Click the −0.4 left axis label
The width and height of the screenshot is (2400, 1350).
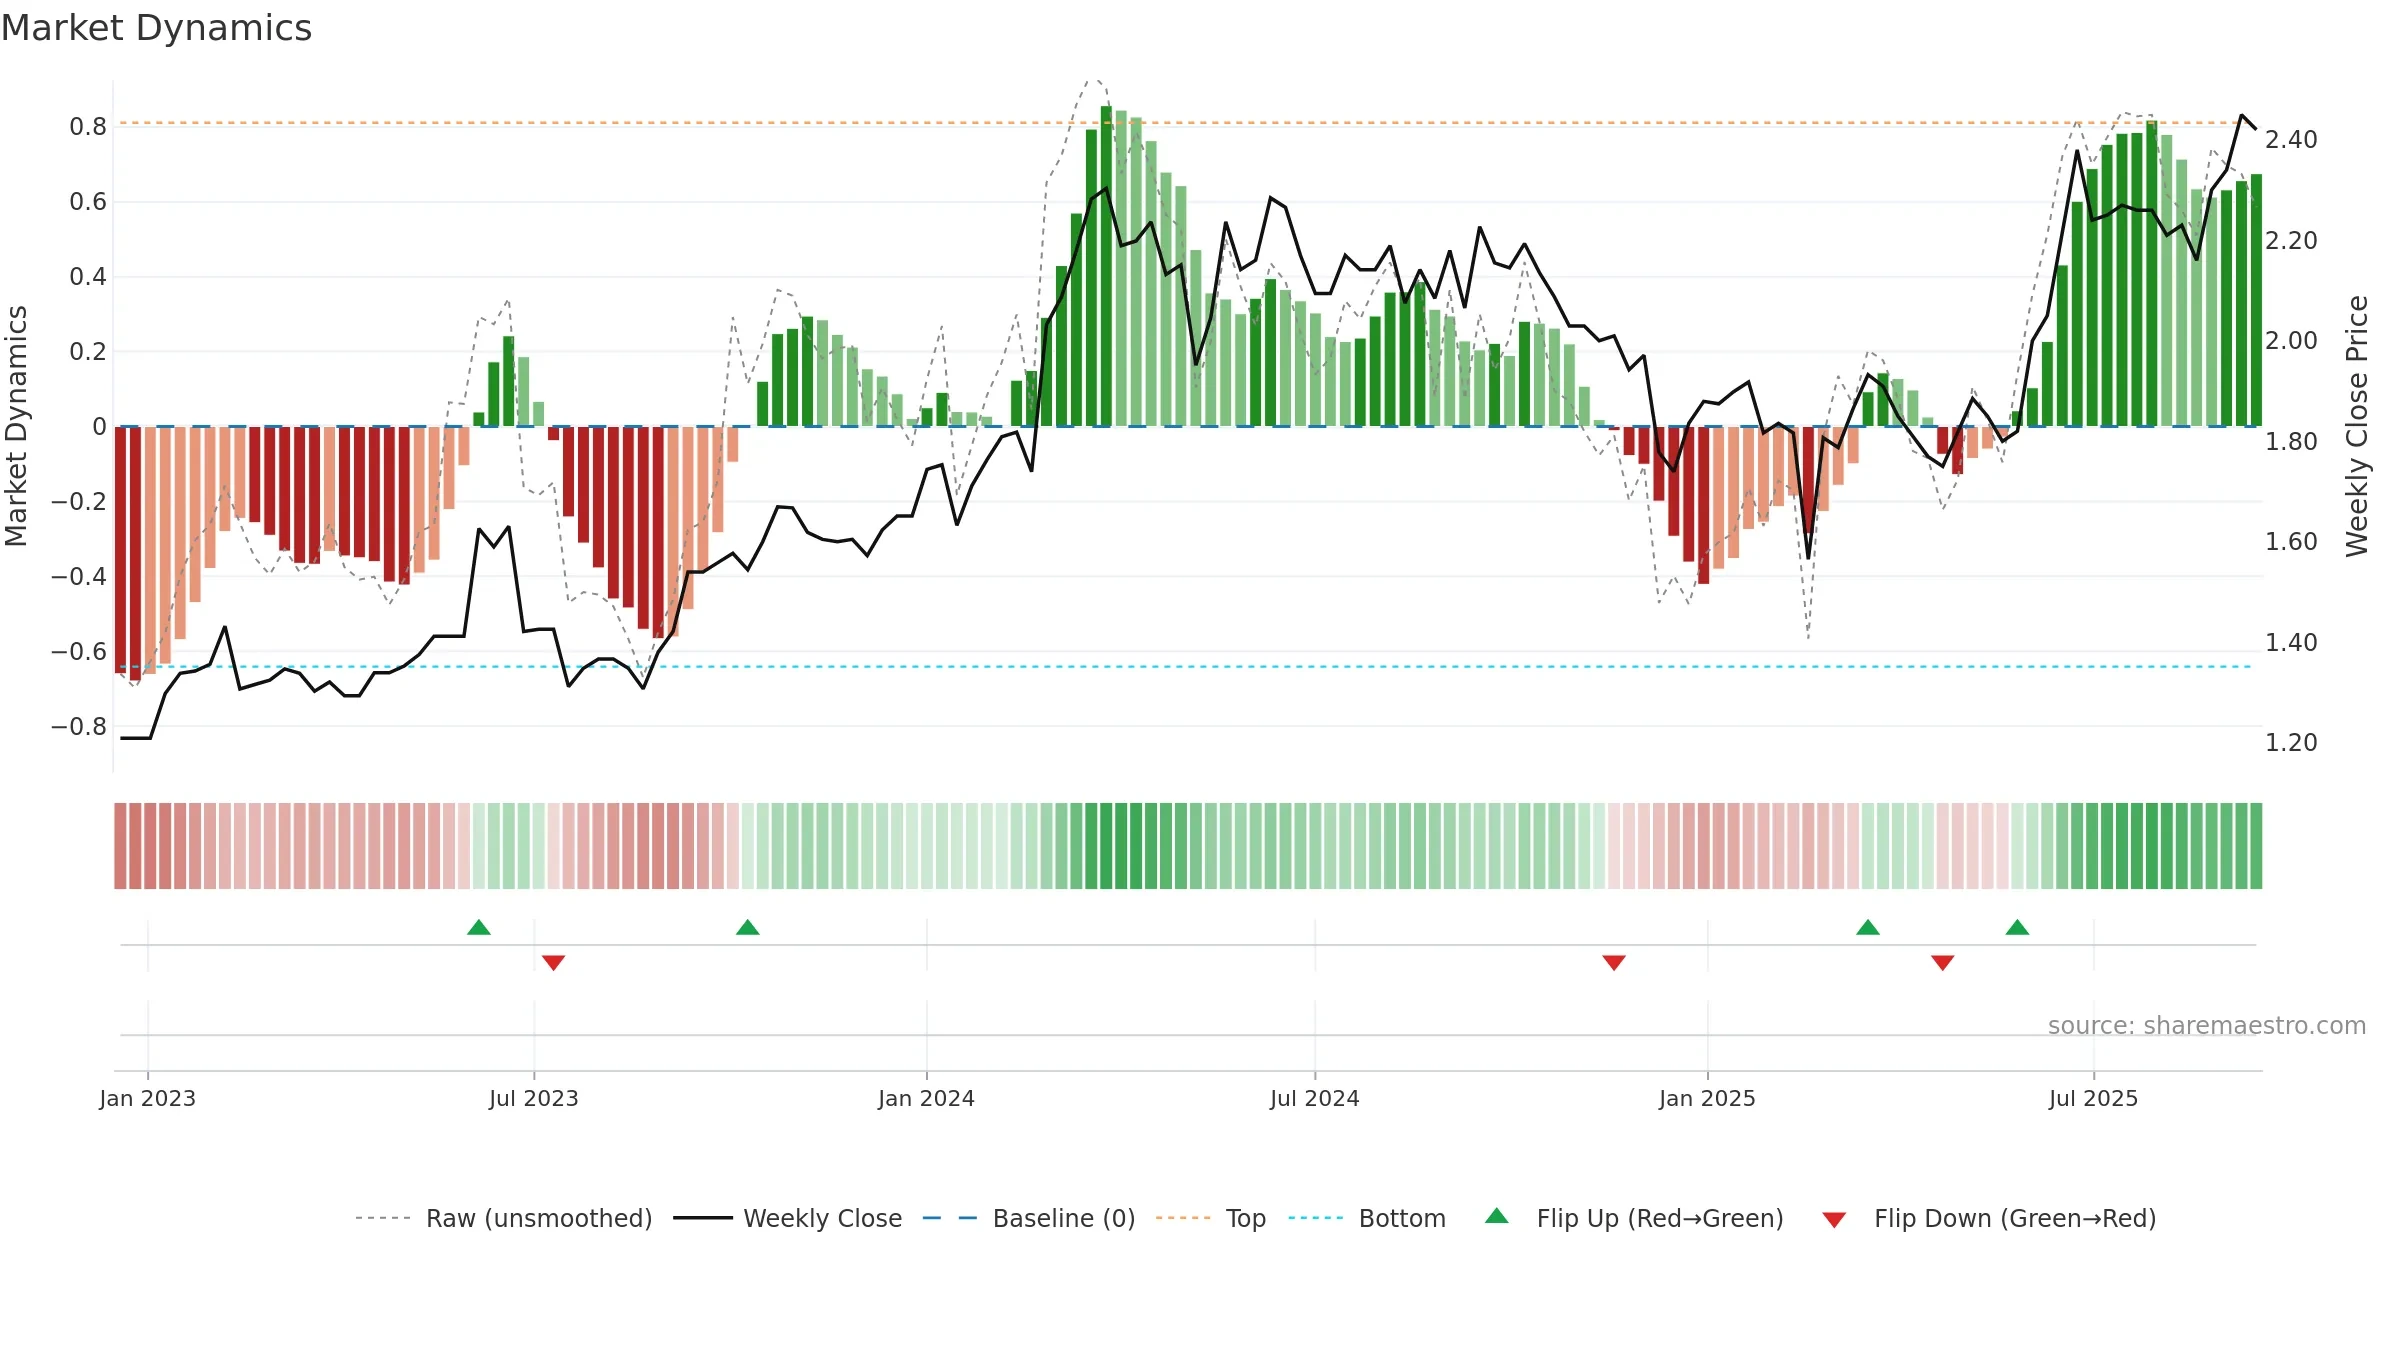pos(79,577)
